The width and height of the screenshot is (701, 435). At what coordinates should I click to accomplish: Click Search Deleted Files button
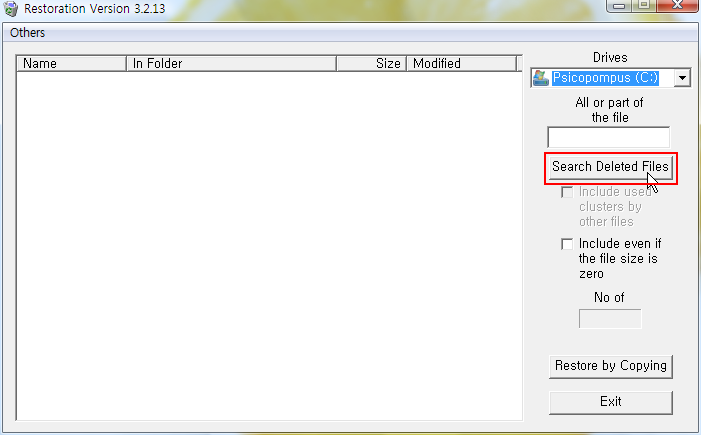(x=611, y=167)
